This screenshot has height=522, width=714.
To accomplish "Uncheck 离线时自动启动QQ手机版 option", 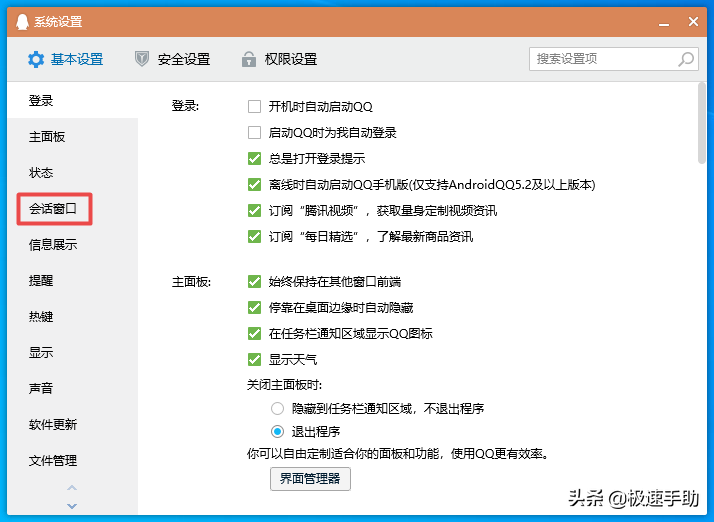I will [254, 184].
